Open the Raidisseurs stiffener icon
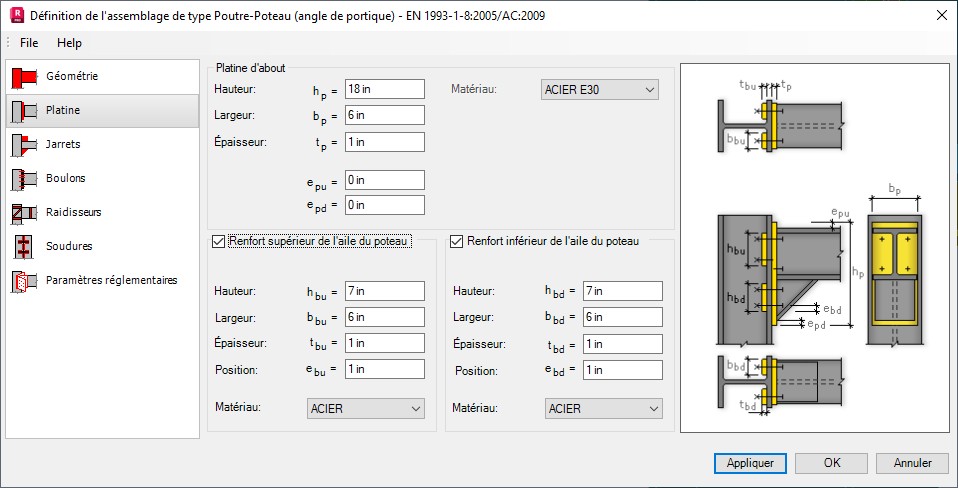This screenshot has height=488, width=958. click(23, 213)
